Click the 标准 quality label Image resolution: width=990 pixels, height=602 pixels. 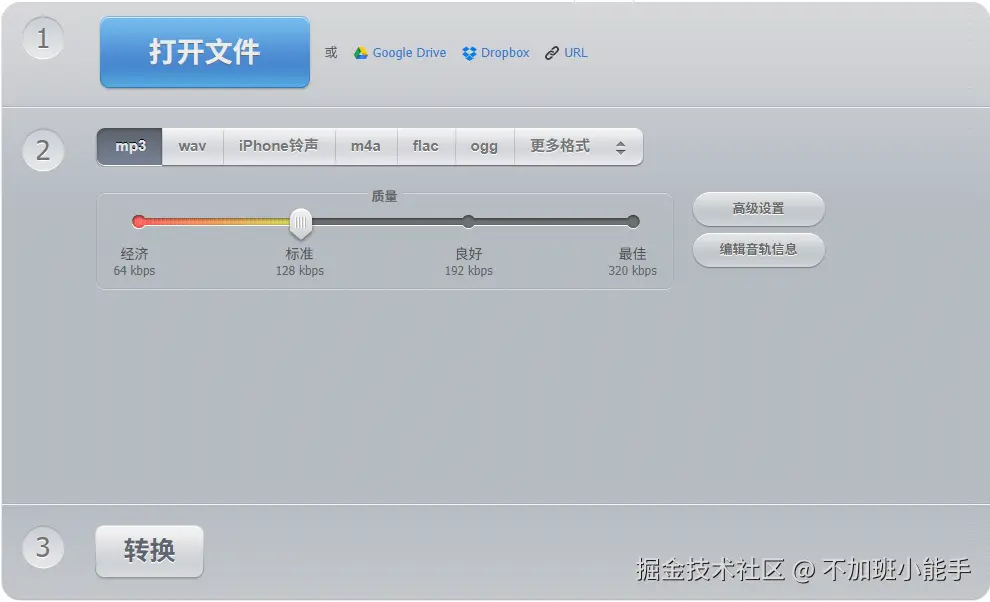click(x=299, y=254)
